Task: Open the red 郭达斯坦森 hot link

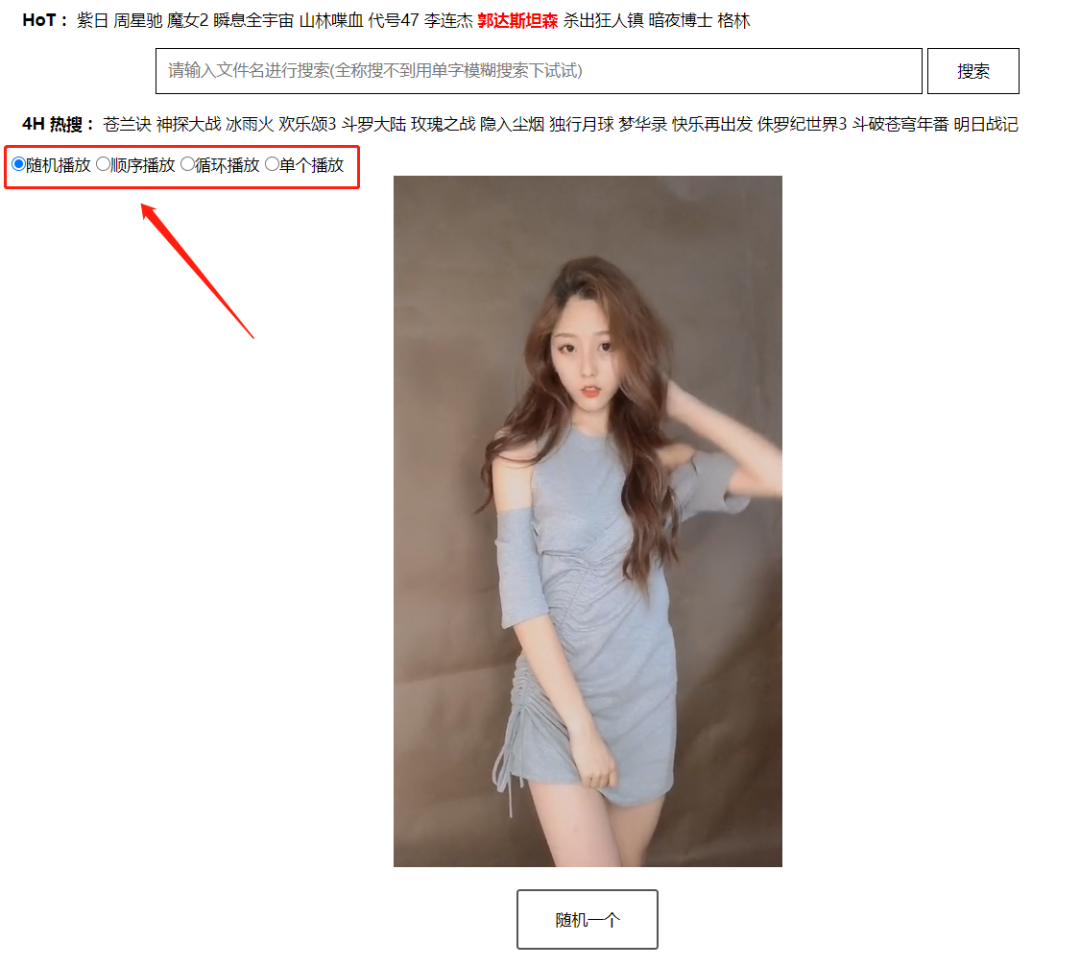Action: [518, 21]
